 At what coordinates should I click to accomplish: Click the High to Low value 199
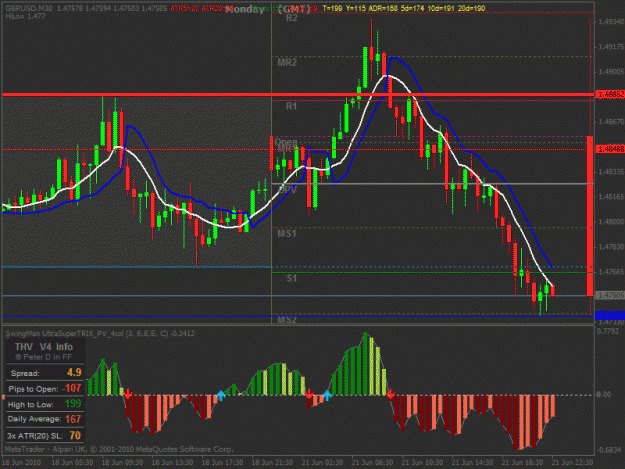[73, 404]
